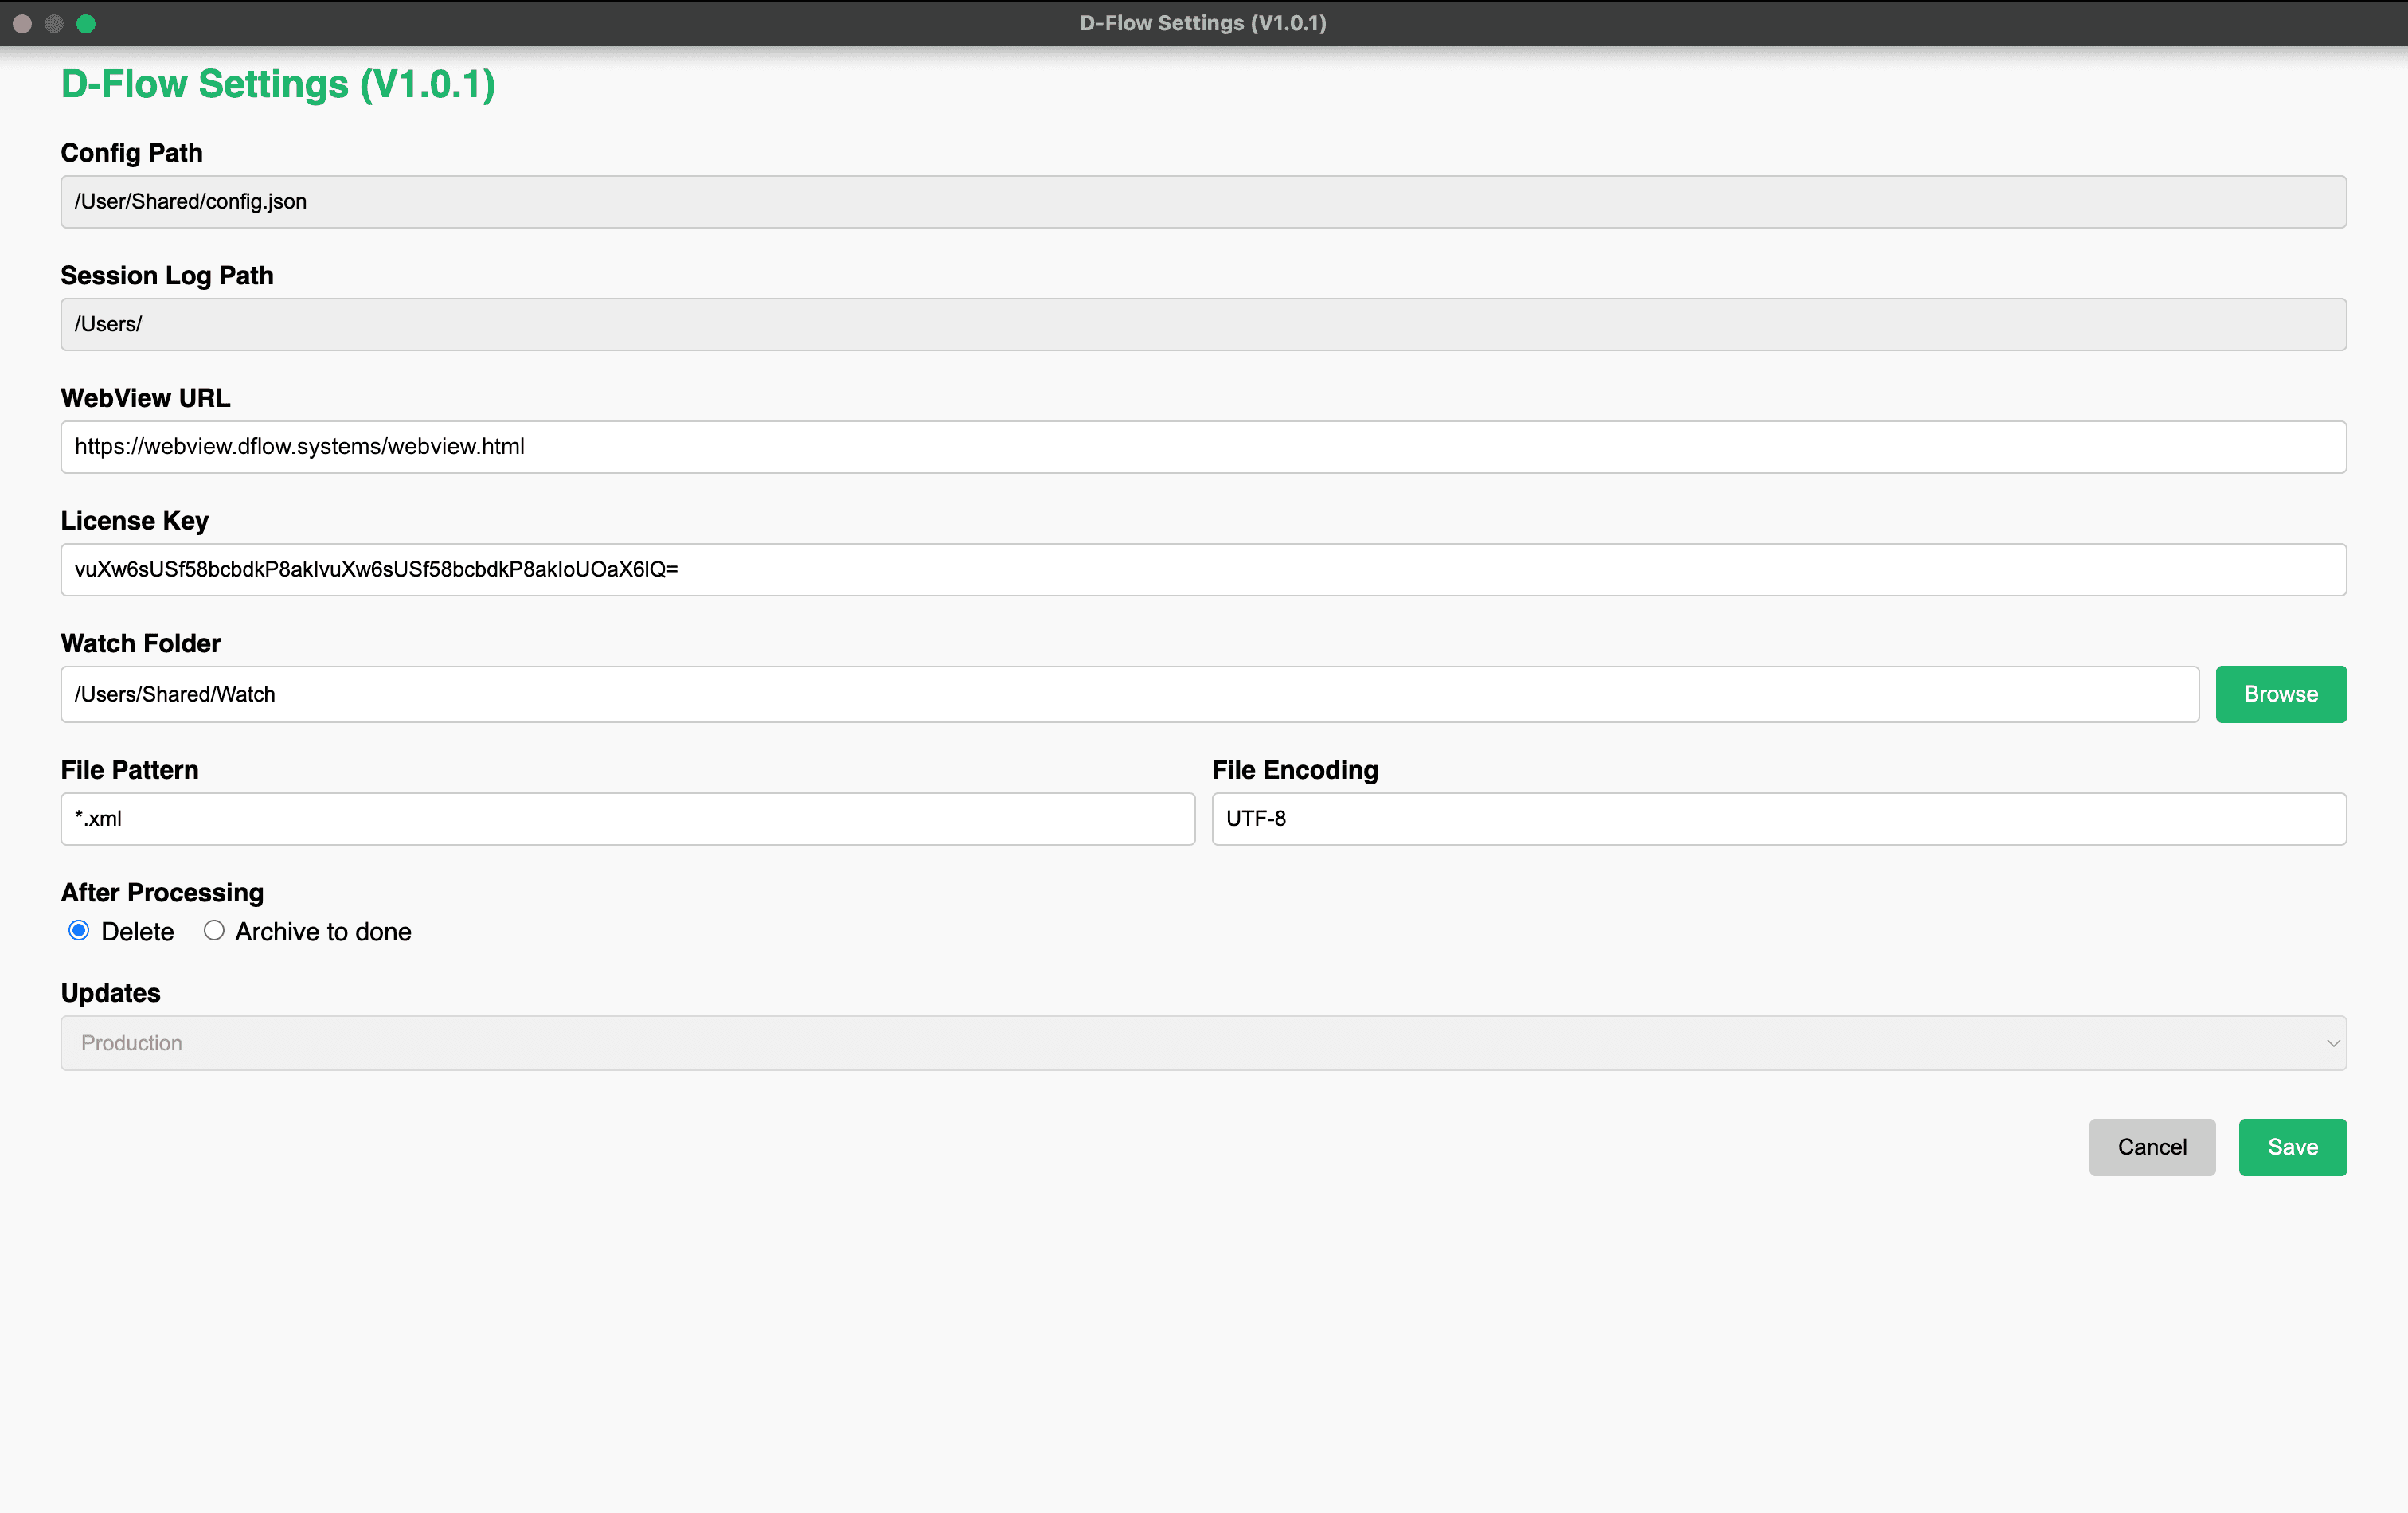Click the Updates label
Image resolution: width=2408 pixels, height=1513 pixels.
click(x=111, y=993)
